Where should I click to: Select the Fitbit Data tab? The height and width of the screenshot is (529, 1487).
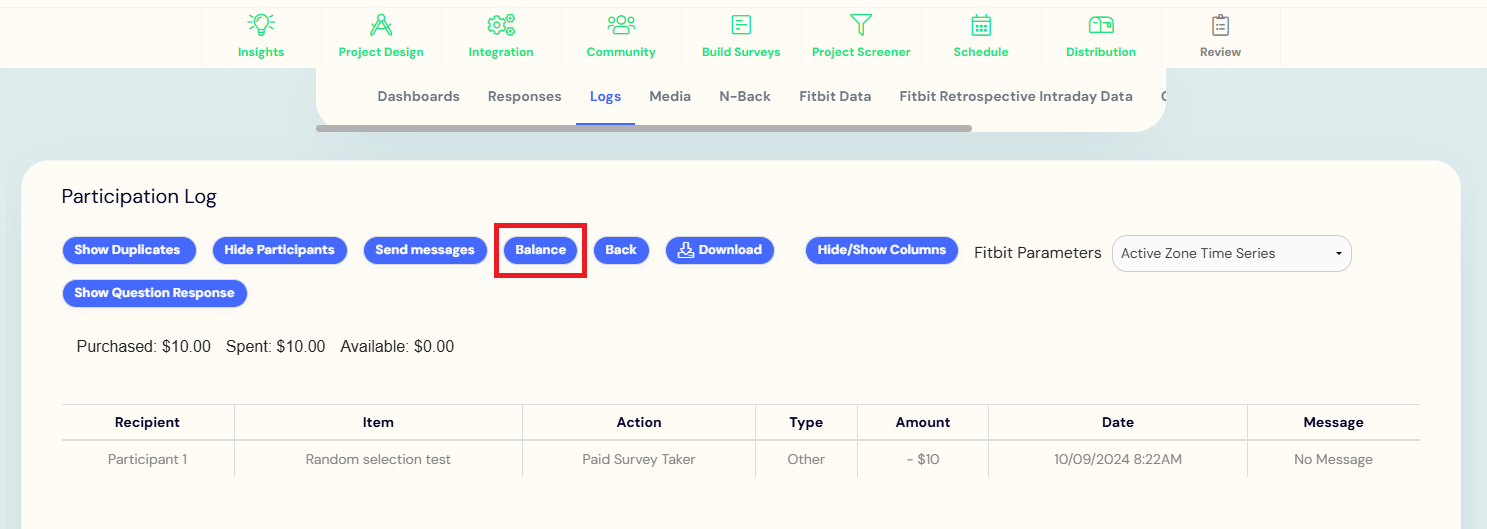[x=835, y=97]
